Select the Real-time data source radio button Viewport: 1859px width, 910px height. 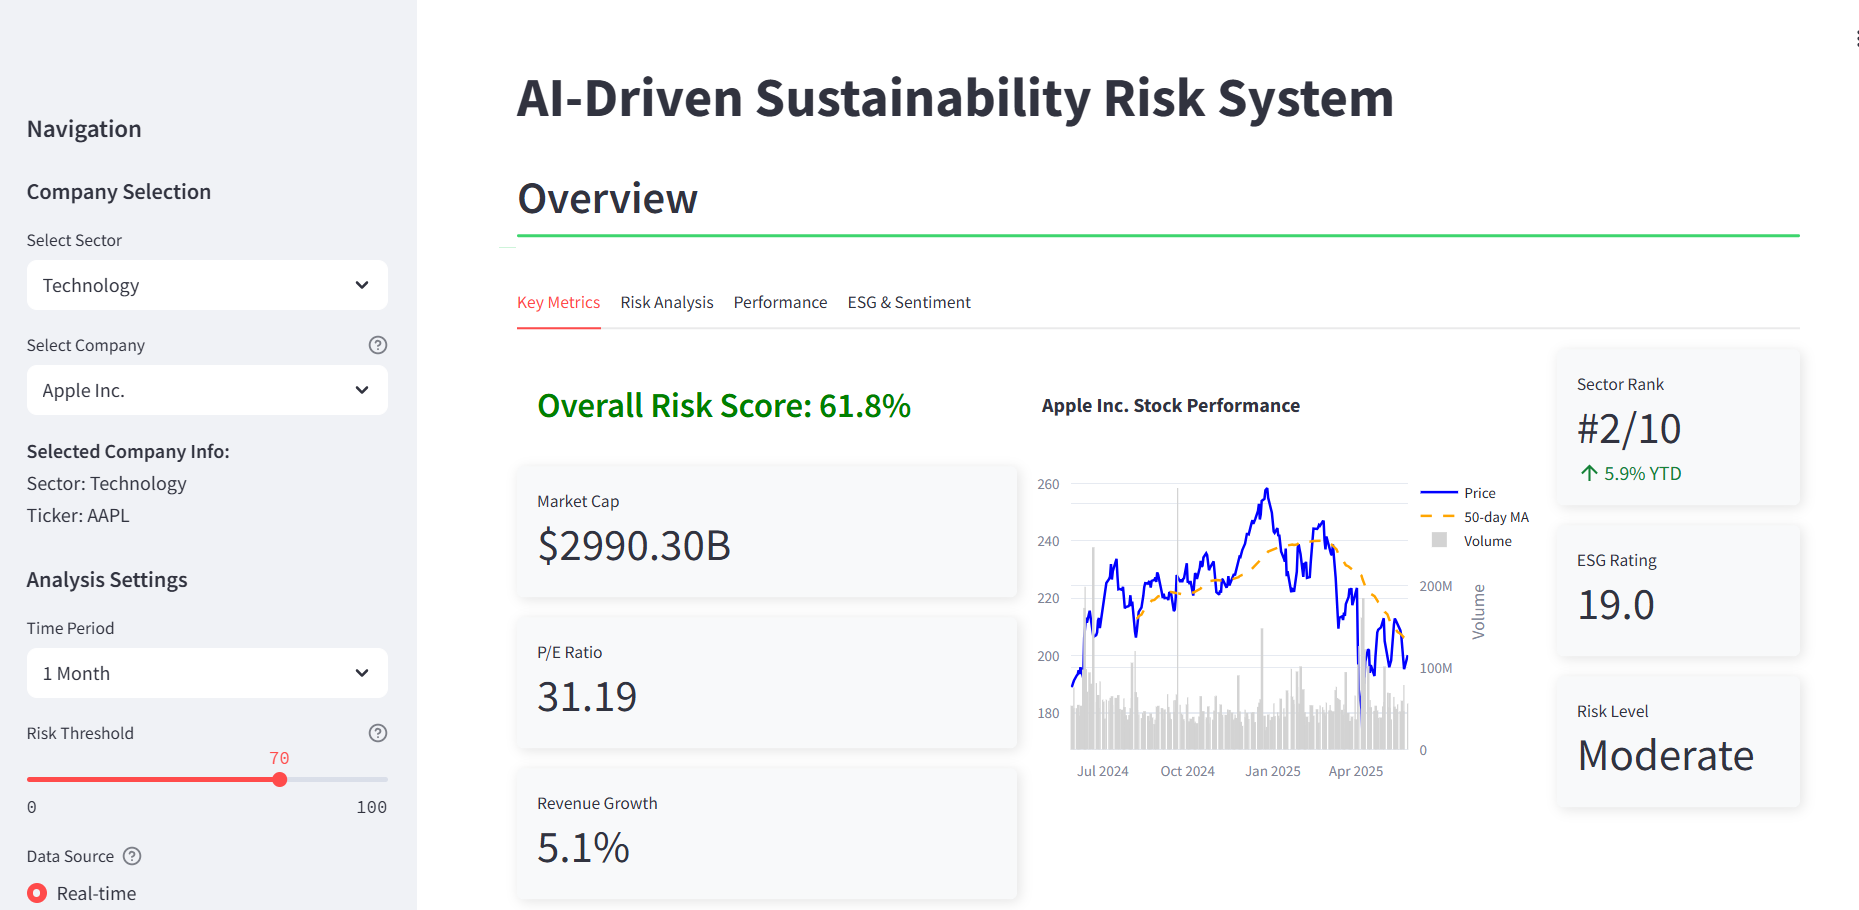click(x=37, y=893)
